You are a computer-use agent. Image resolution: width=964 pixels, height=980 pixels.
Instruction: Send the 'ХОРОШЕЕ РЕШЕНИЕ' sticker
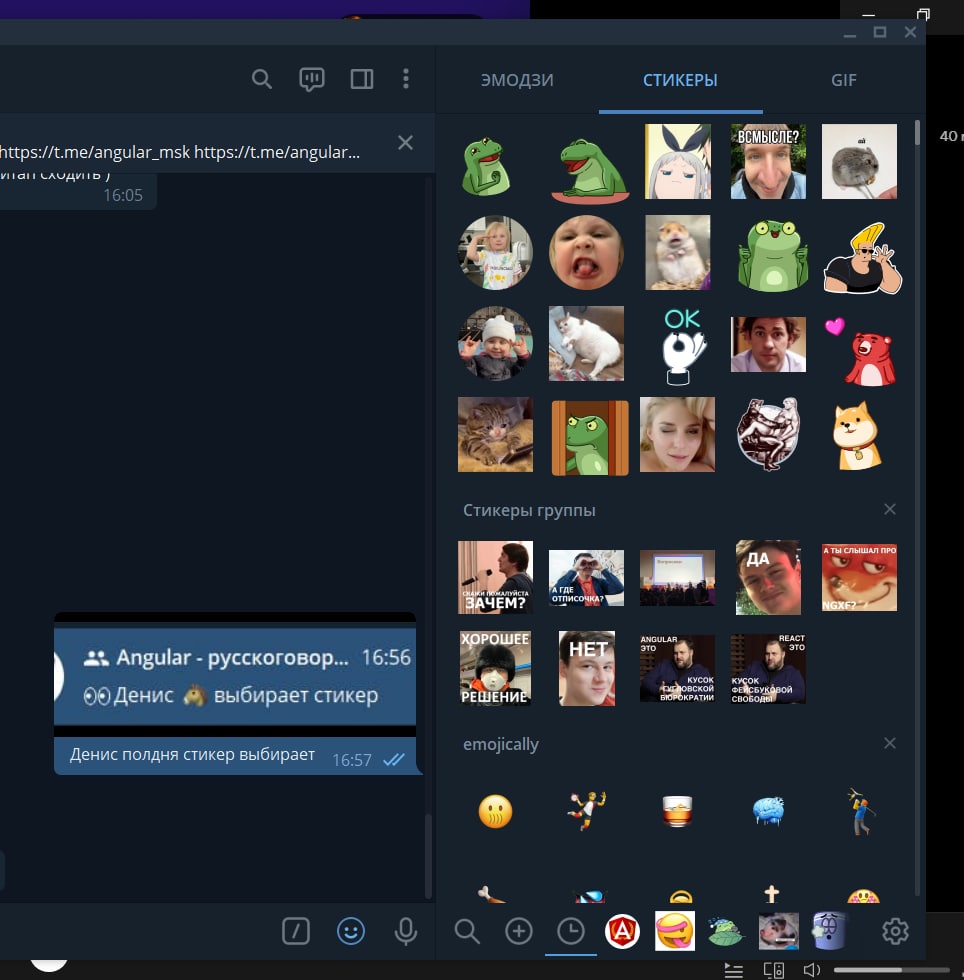point(495,668)
